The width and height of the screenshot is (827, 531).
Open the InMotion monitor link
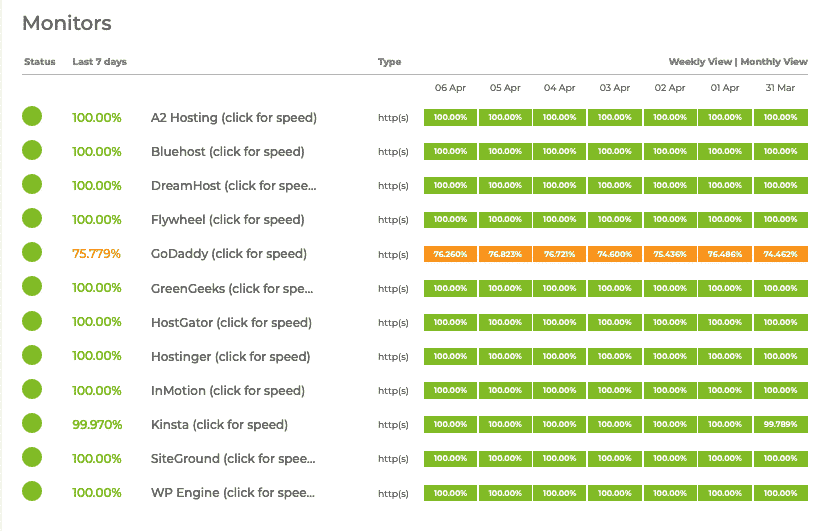pos(228,391)
